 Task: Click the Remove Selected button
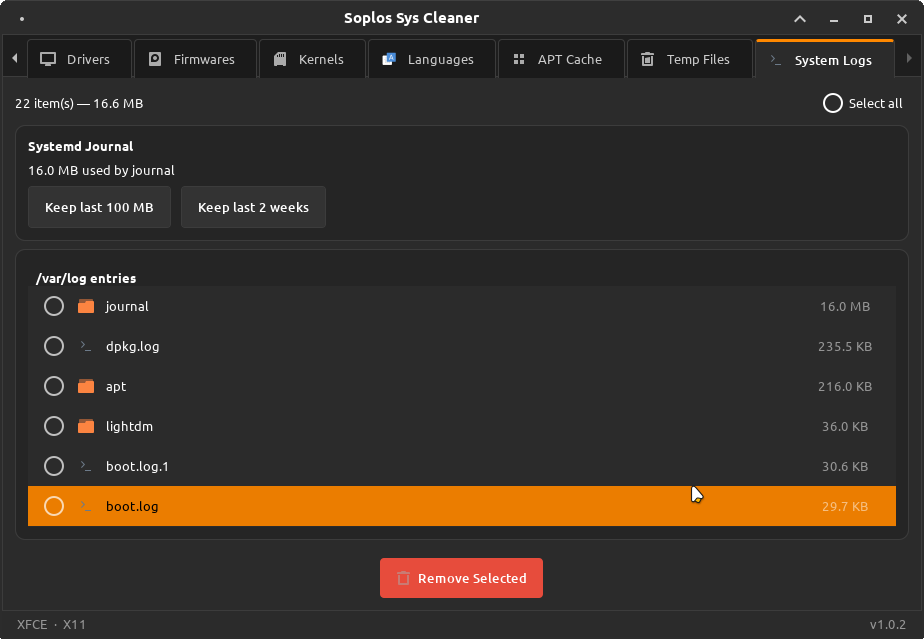point(461,578)
